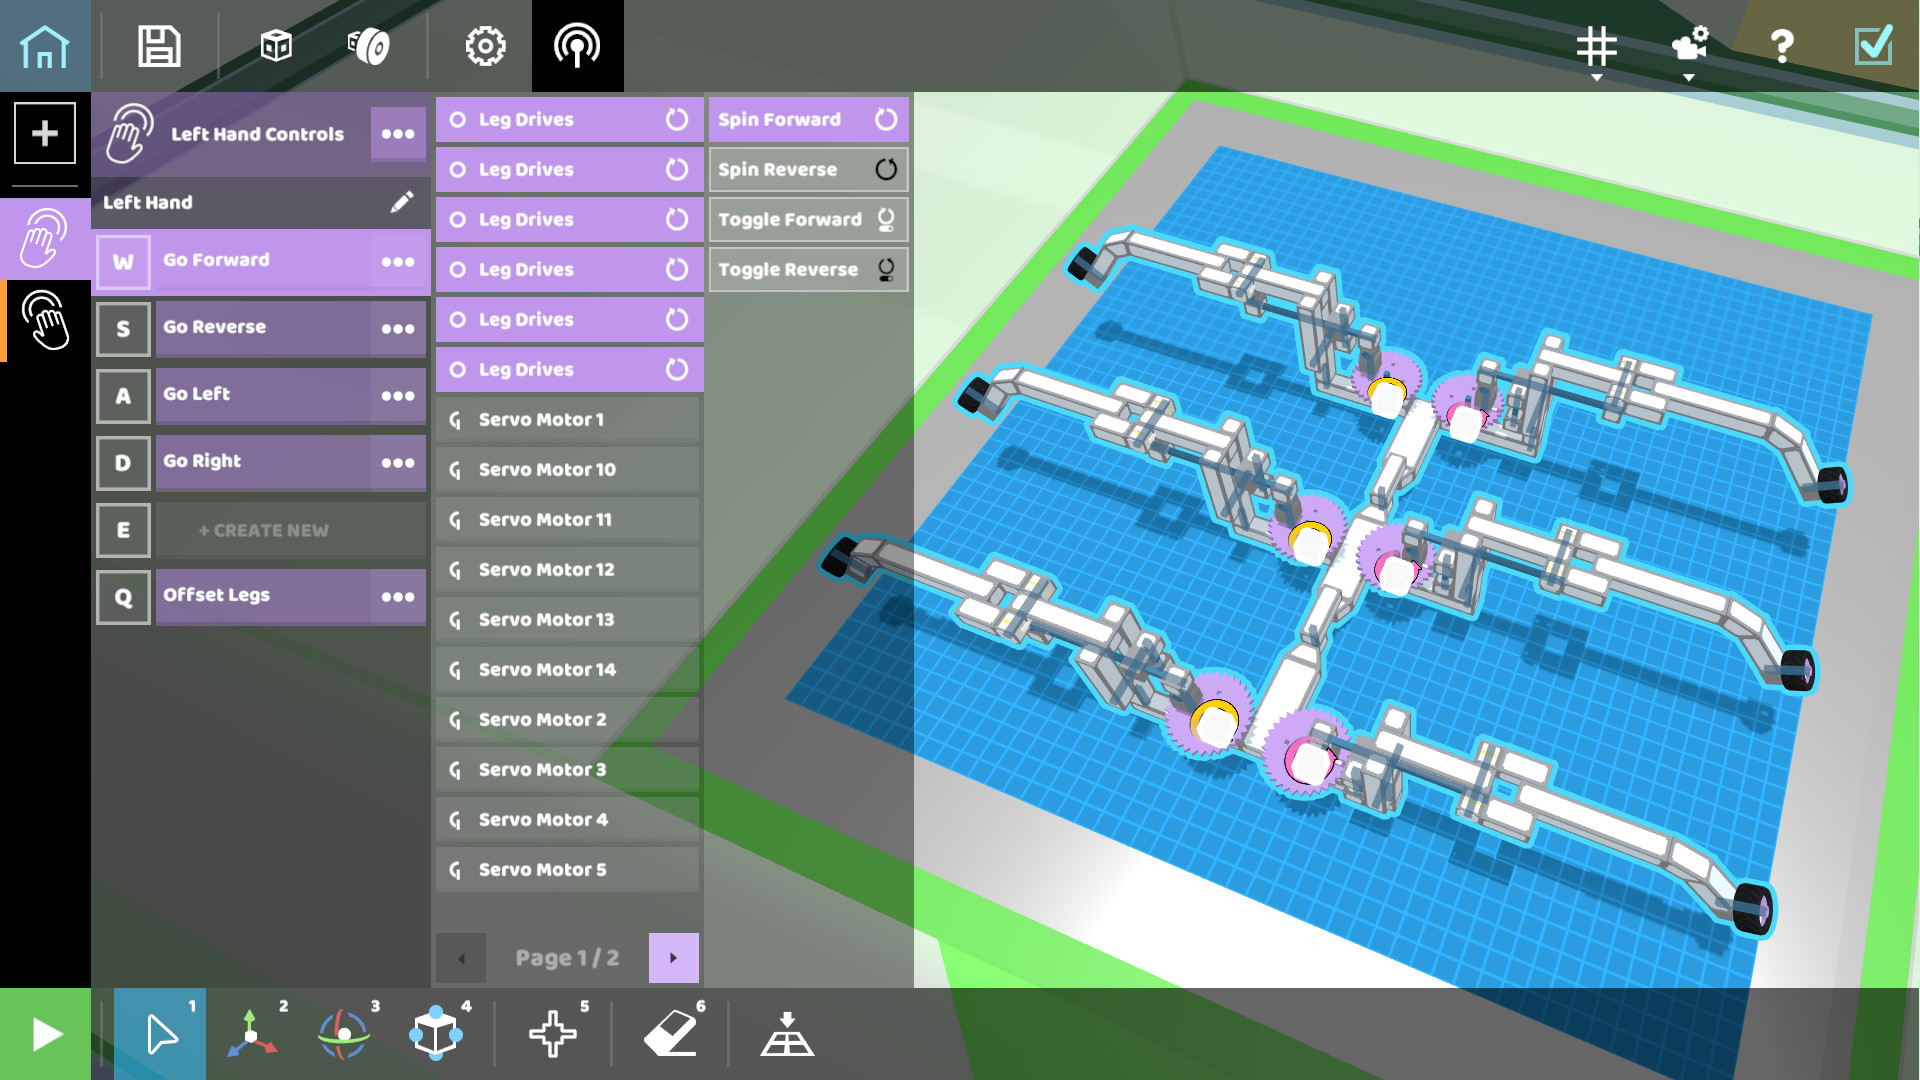Select the move axes tool numbered 2
Screen dimensions: 1920x1080
click(x=253, y=1034)
